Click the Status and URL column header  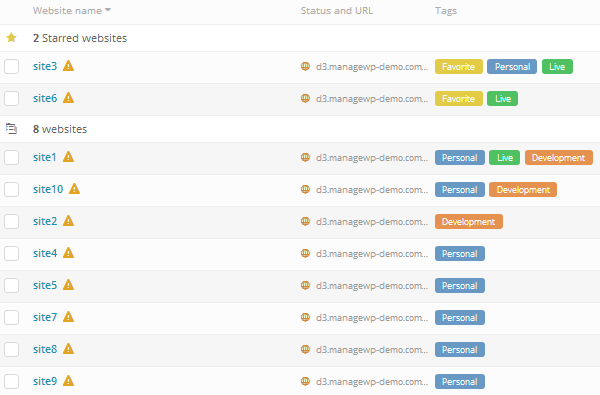(336, 10)
